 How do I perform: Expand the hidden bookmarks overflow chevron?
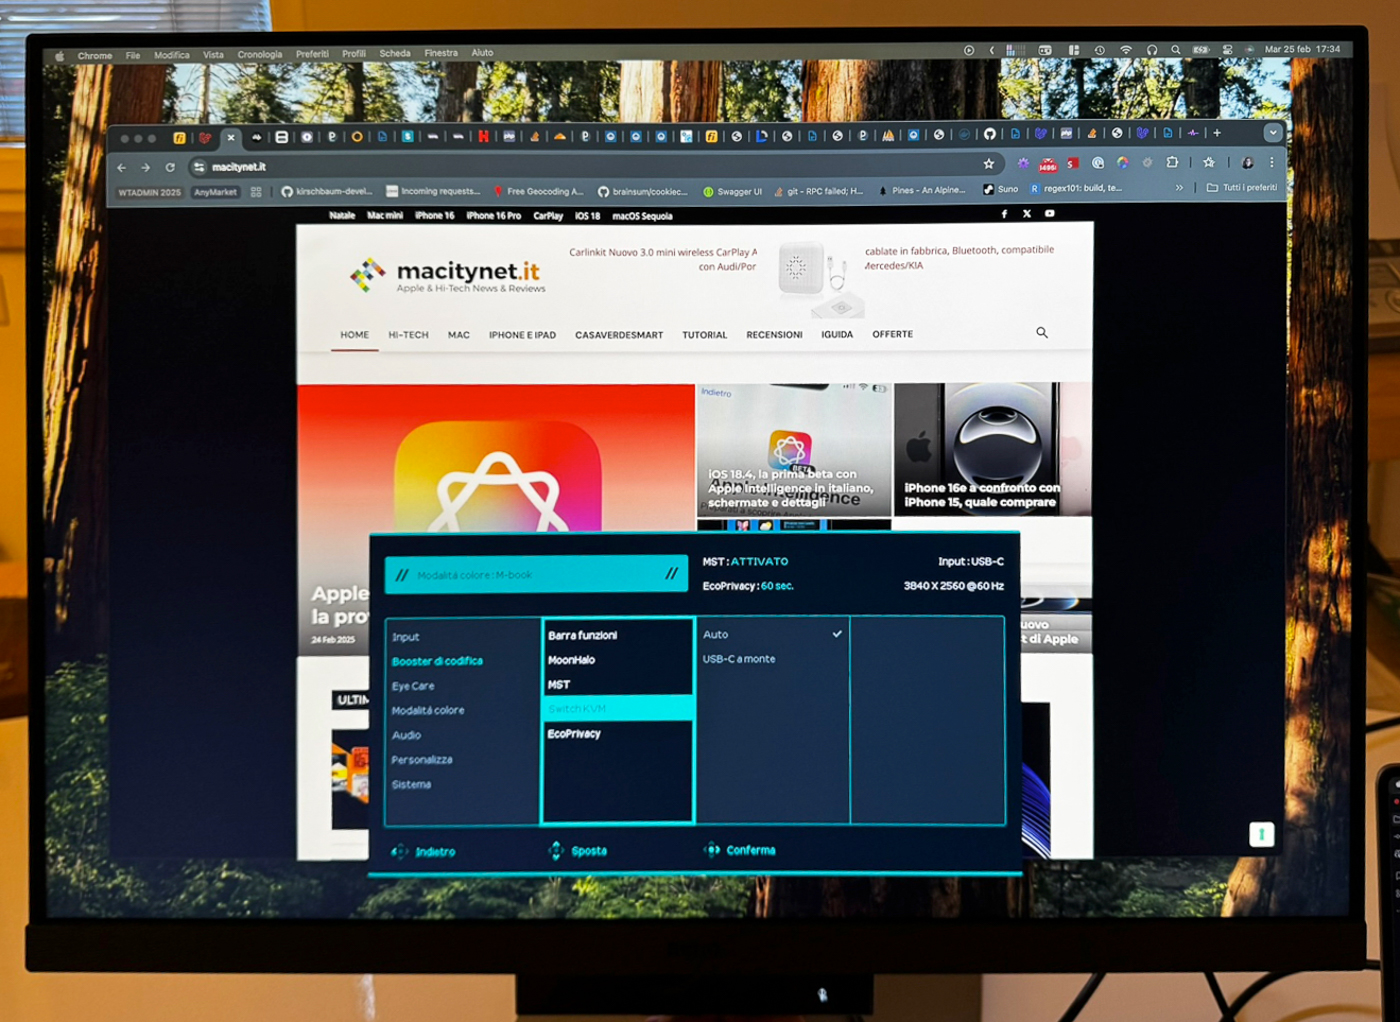(1179, 188)
